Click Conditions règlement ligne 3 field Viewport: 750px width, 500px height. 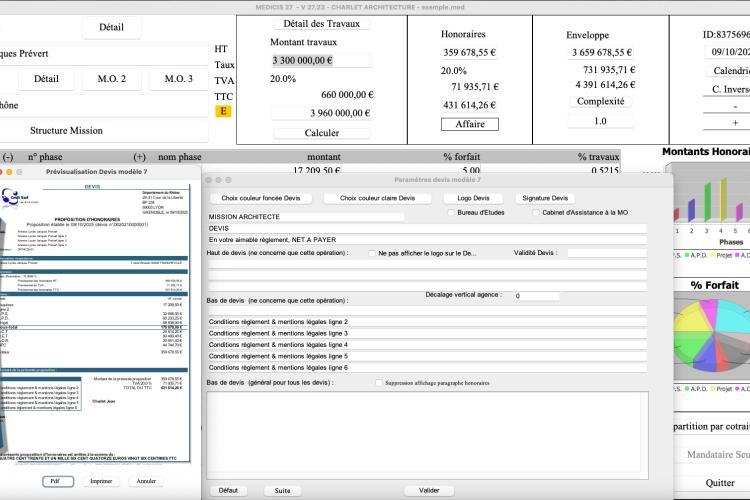427,333
